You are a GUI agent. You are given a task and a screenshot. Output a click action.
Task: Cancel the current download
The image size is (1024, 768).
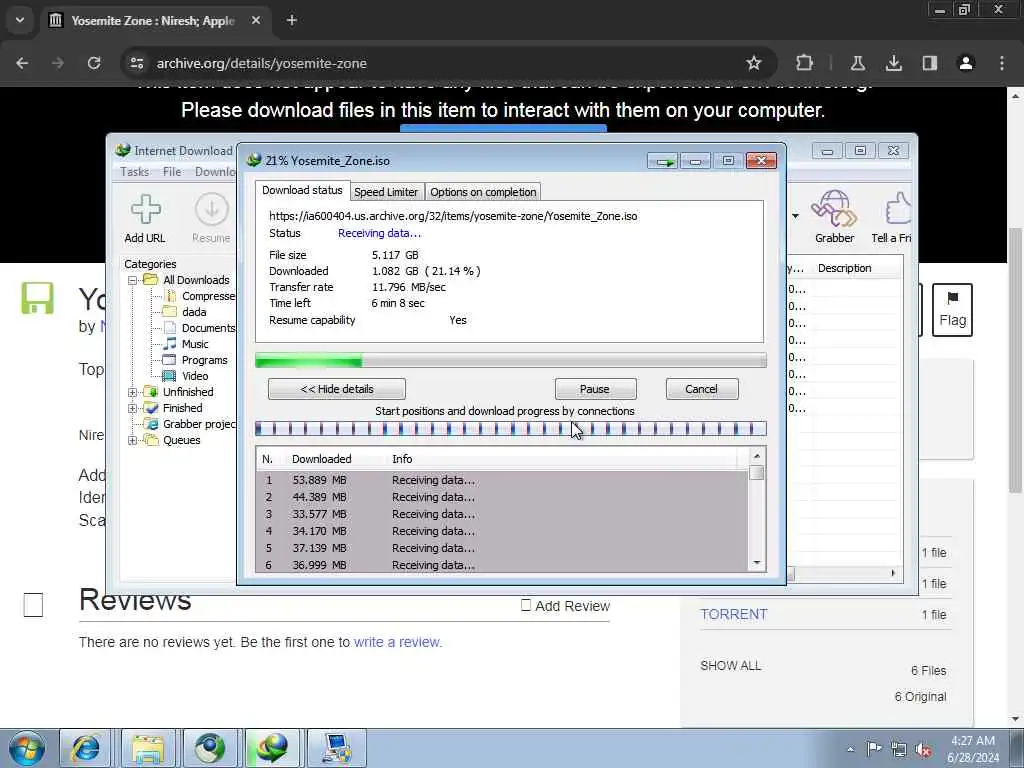(702, 389)
